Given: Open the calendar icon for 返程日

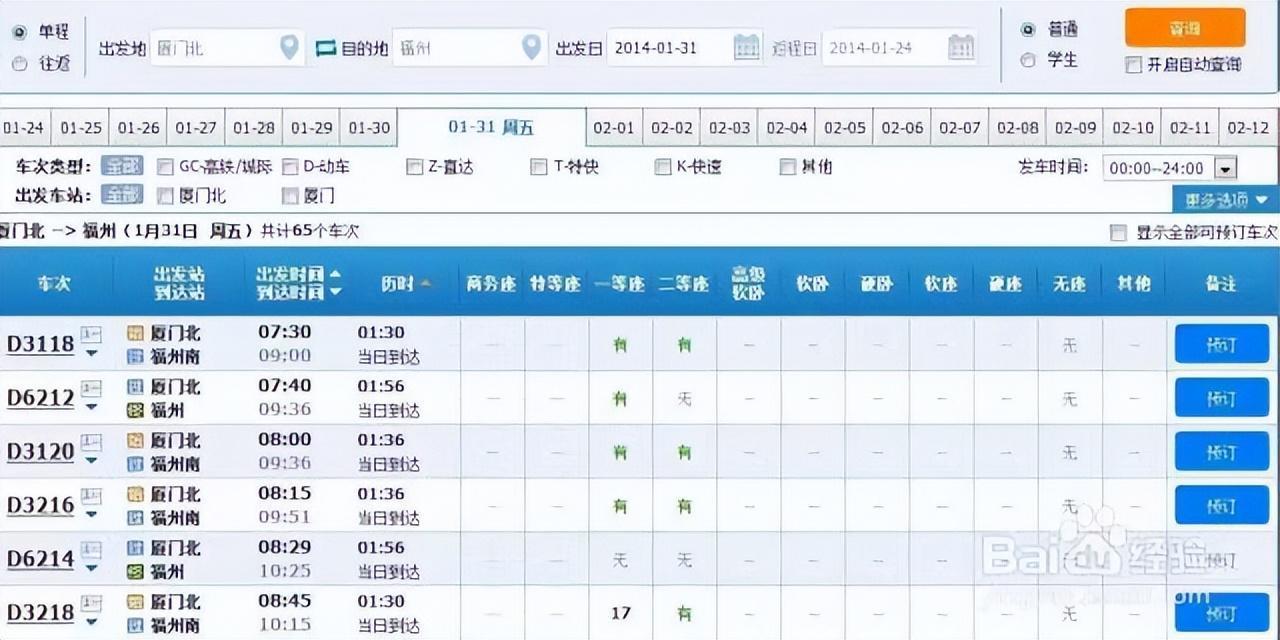Looking at the screenshot, I should pos(961,47).
